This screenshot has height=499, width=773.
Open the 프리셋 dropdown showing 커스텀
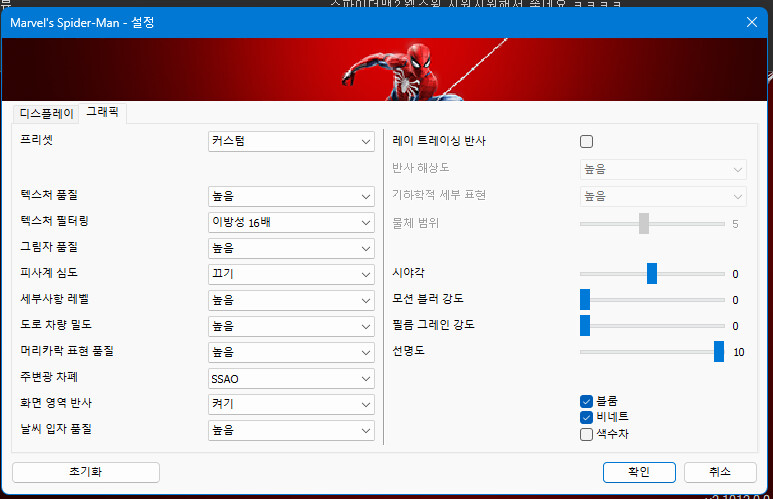tap(291, 142)
